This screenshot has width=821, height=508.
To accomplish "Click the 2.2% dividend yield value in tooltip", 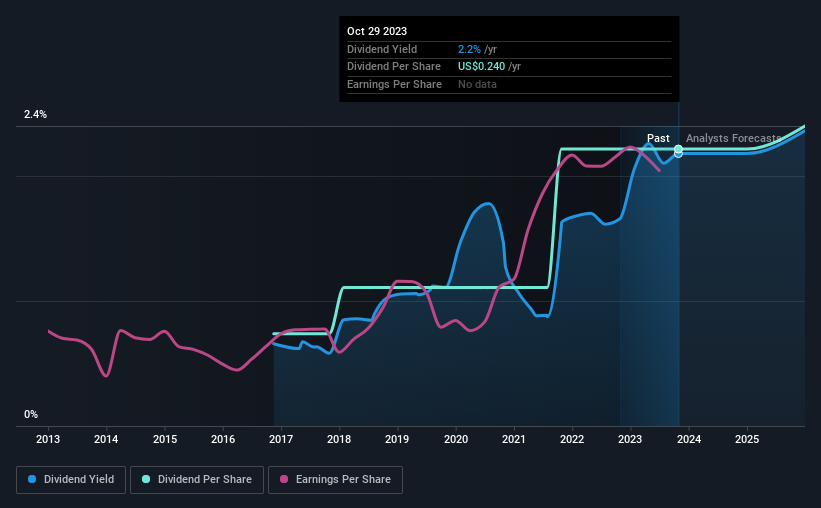I will click(469, 49).
